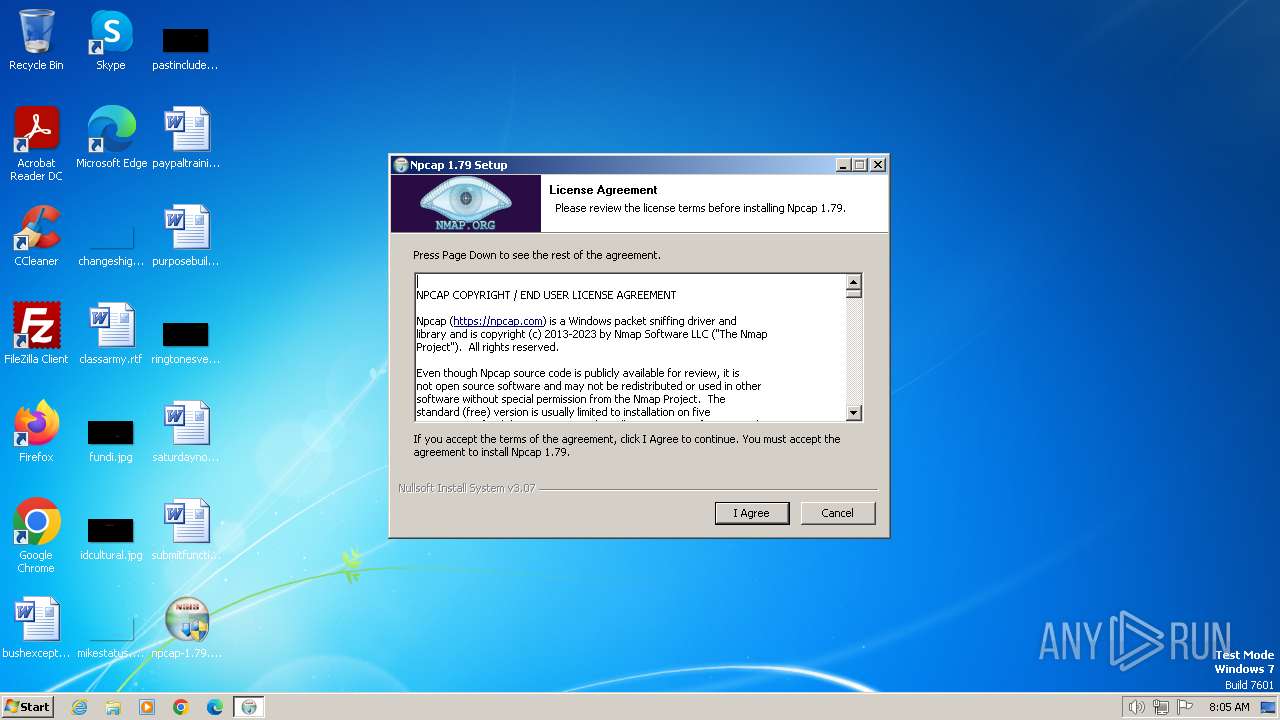Select the idcultural.jpg image file

pyautogui.click(x=111, y=538)
